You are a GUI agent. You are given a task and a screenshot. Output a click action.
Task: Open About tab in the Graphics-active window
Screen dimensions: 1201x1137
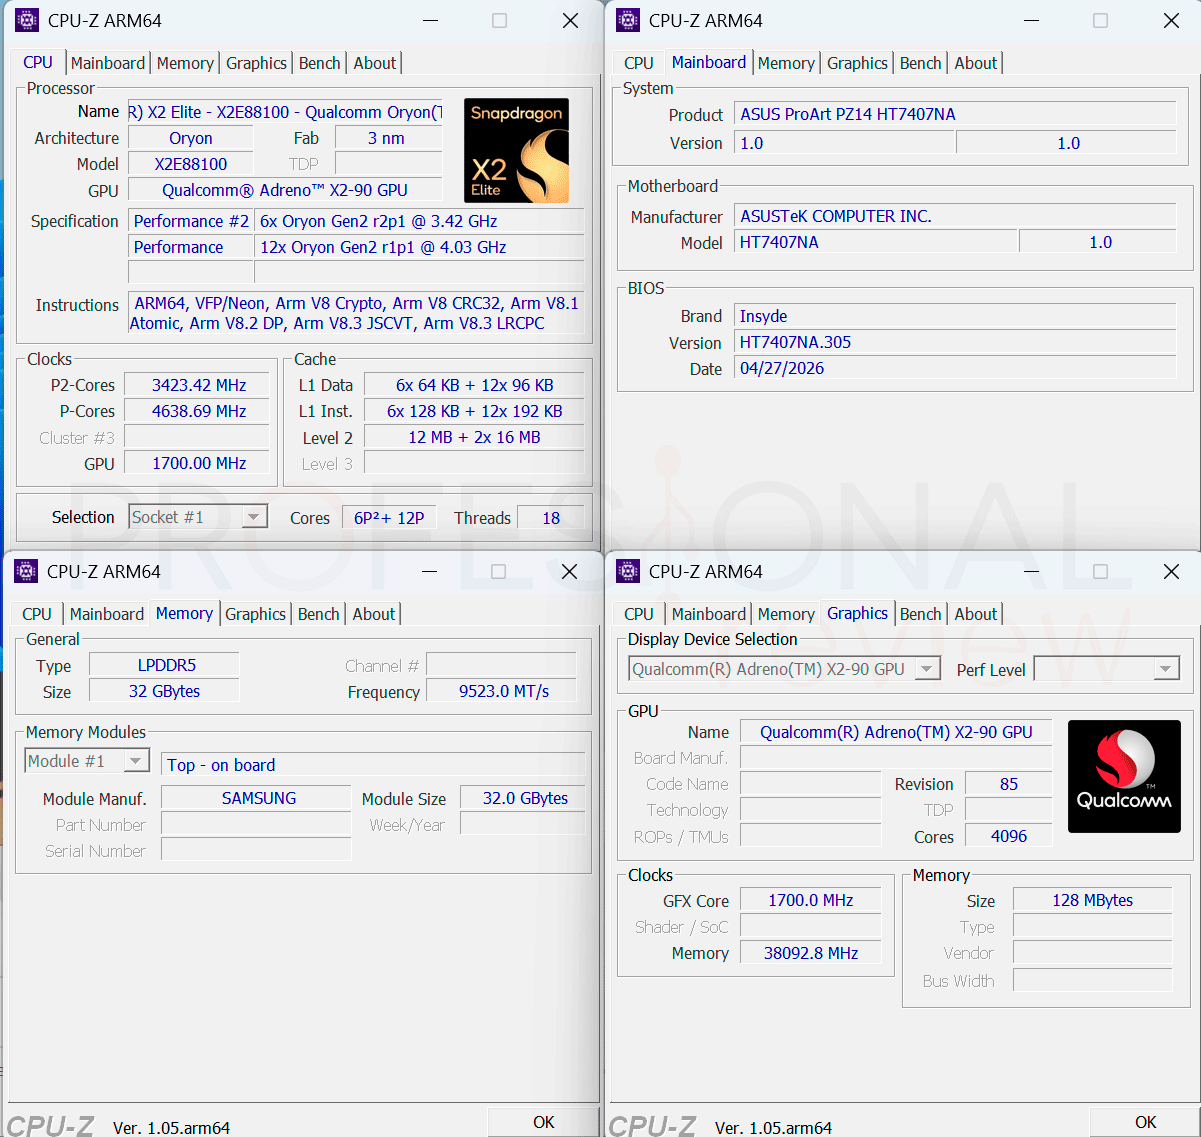(976, 614)
